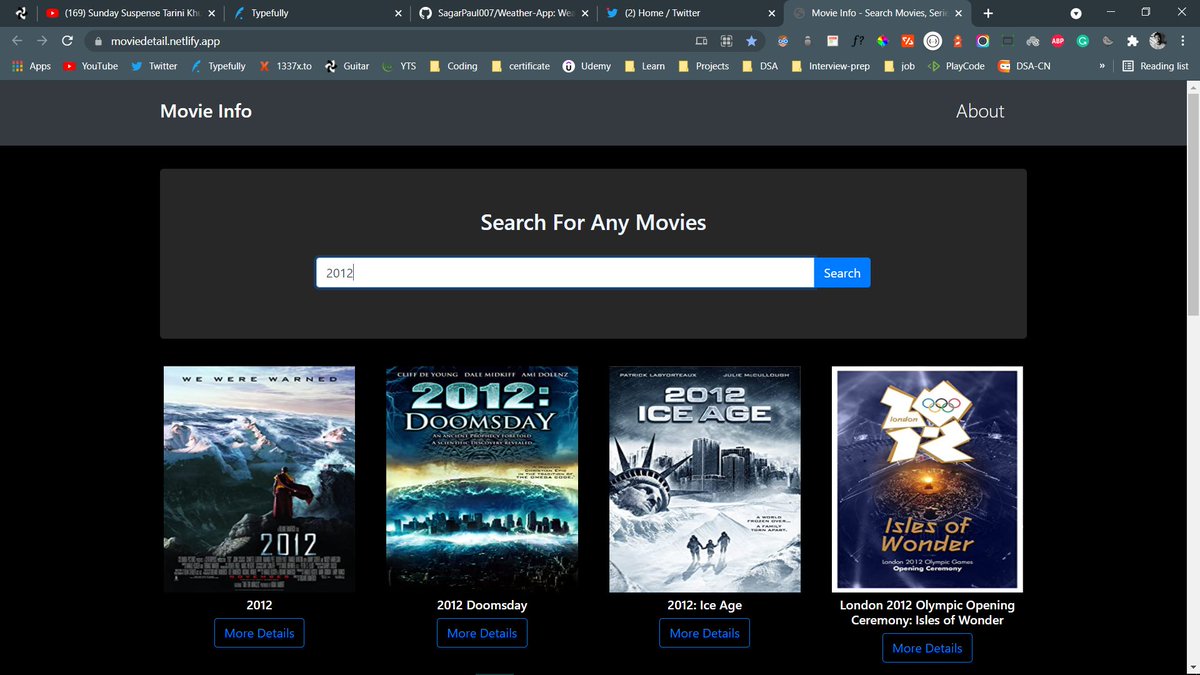This screenshot has width=1200, height=675.
Task: Open the Udemy bookmark
Action: click(586, 66)
